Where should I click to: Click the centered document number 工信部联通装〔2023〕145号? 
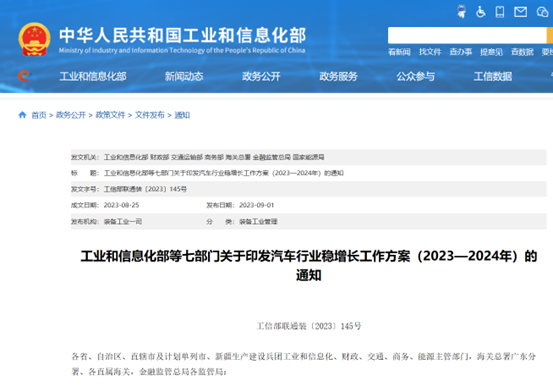[309, 326]
